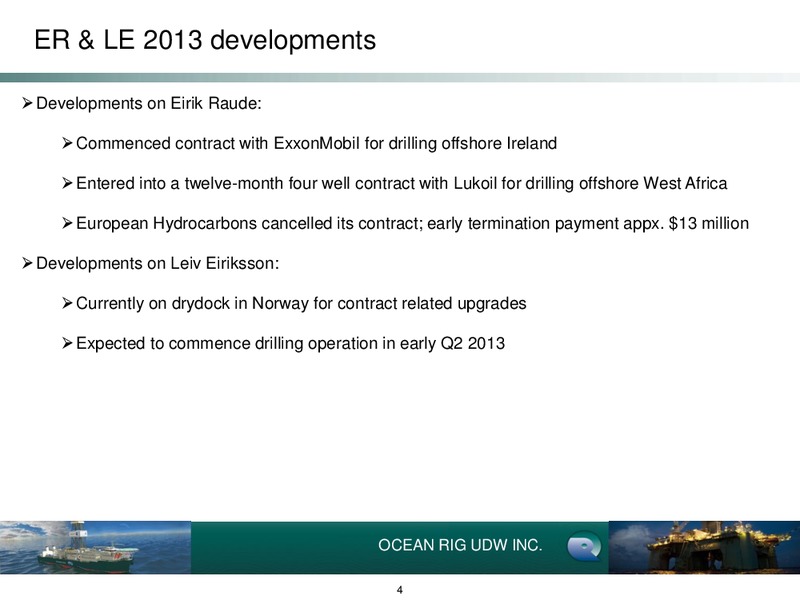The height and width of the screenshot is (600, 800).
Task: Click the ExxonMobil offshore Ireland contract bullet
Action: (316, 143)
